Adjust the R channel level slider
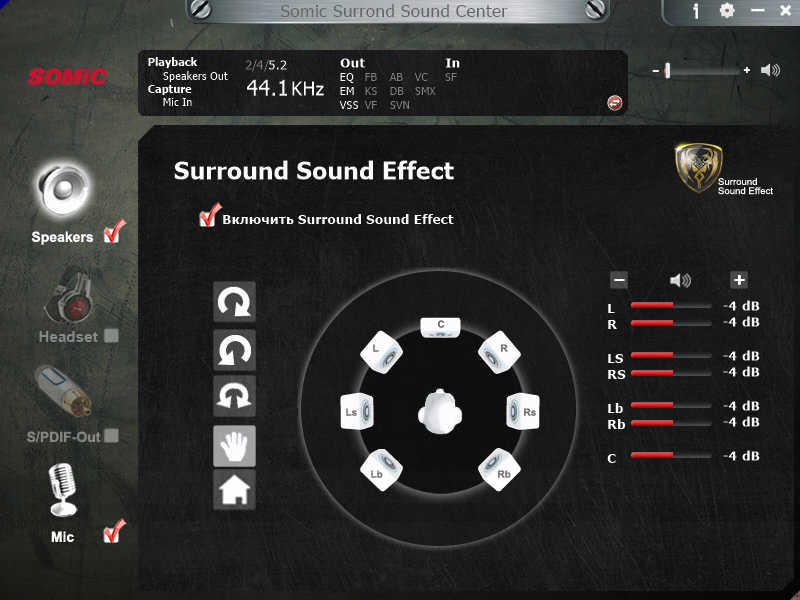Screen dimensions: 800x600 [671, 323]
